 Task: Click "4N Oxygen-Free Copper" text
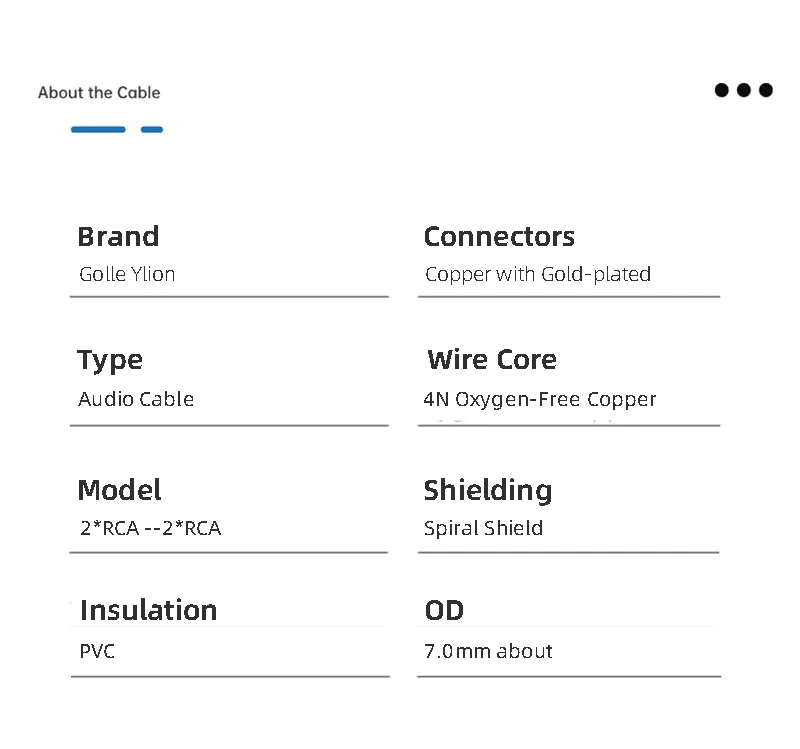click(x=540, y=399)
